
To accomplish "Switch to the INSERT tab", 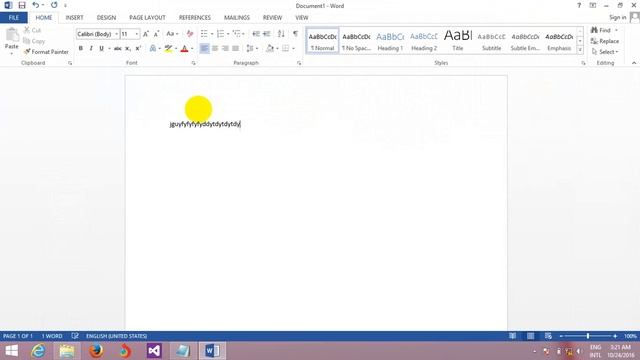I will click(74, 18).
